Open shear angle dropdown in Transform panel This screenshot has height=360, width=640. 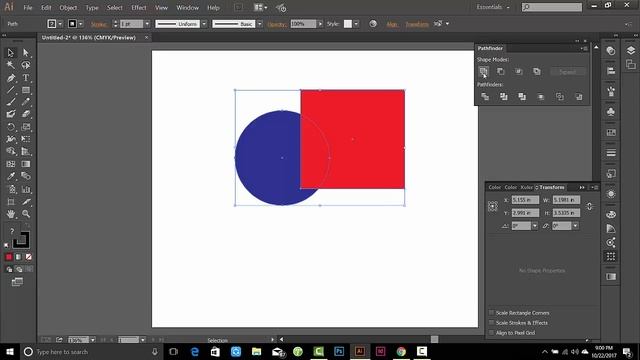click(575, 226)
